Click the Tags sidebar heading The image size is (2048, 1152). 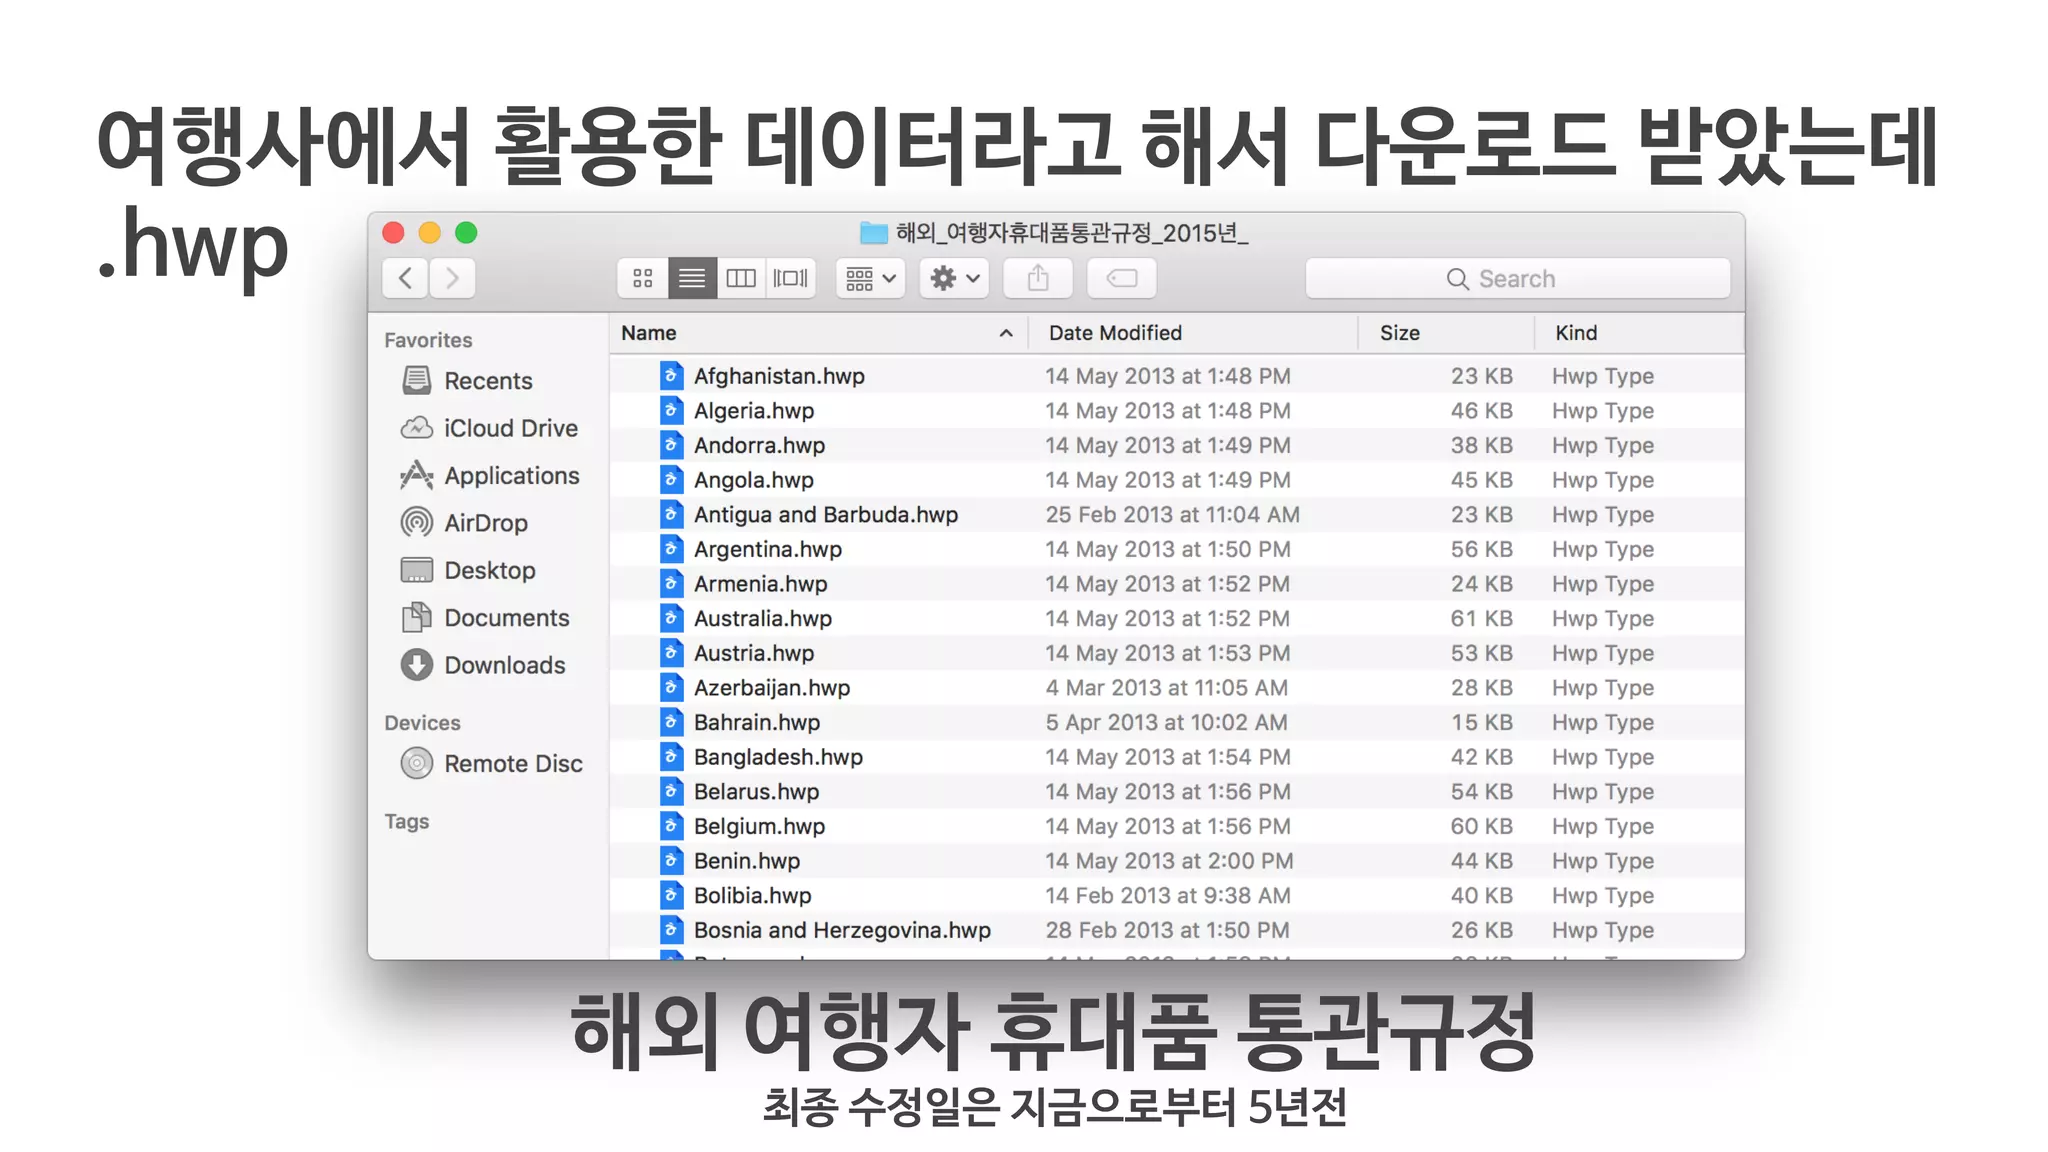point(406,821)
